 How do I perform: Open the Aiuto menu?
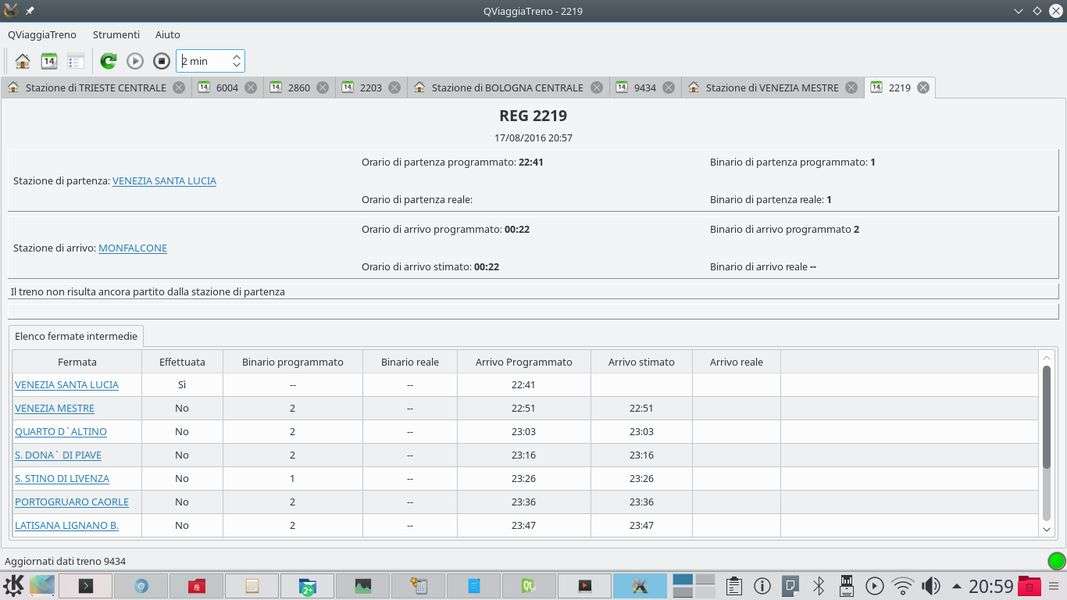click(167, 34)
